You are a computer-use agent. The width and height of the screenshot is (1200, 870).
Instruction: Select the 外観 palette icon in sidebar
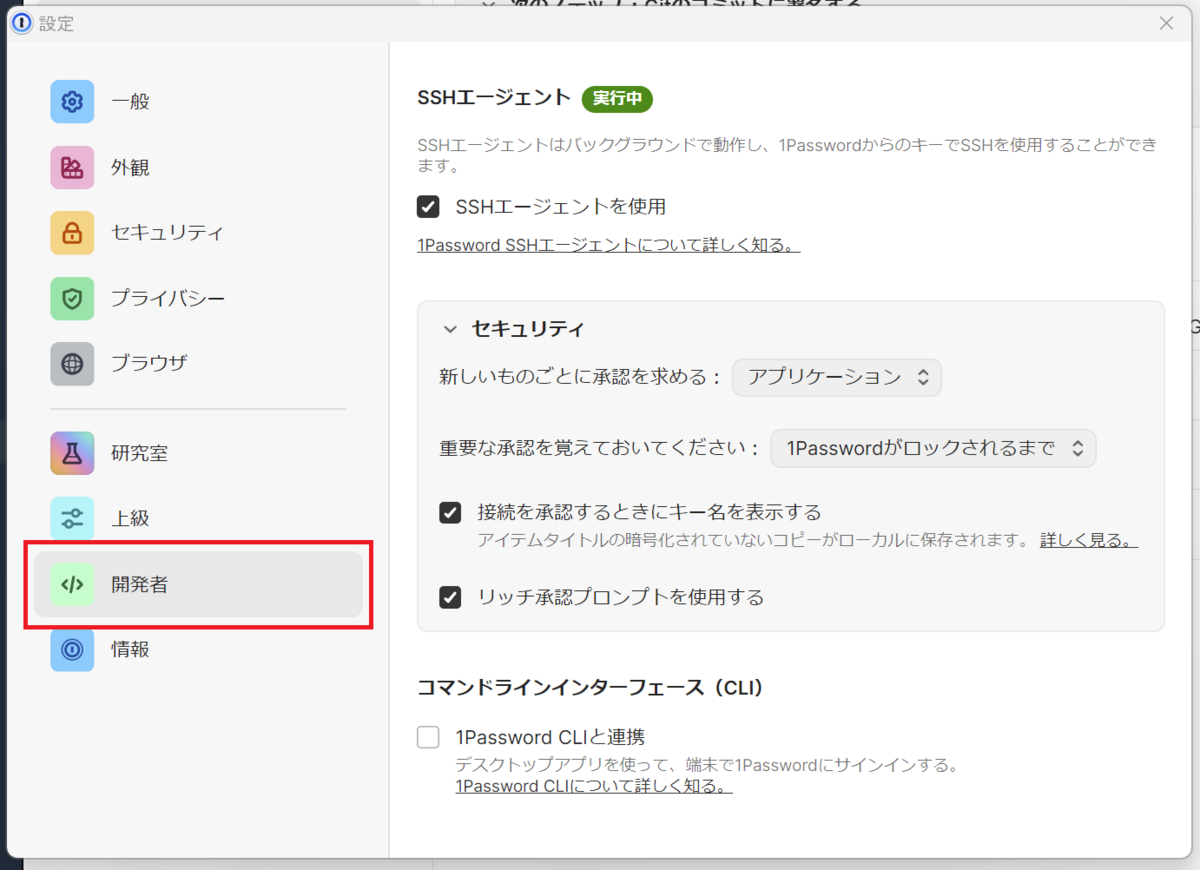tap(72, 167)
